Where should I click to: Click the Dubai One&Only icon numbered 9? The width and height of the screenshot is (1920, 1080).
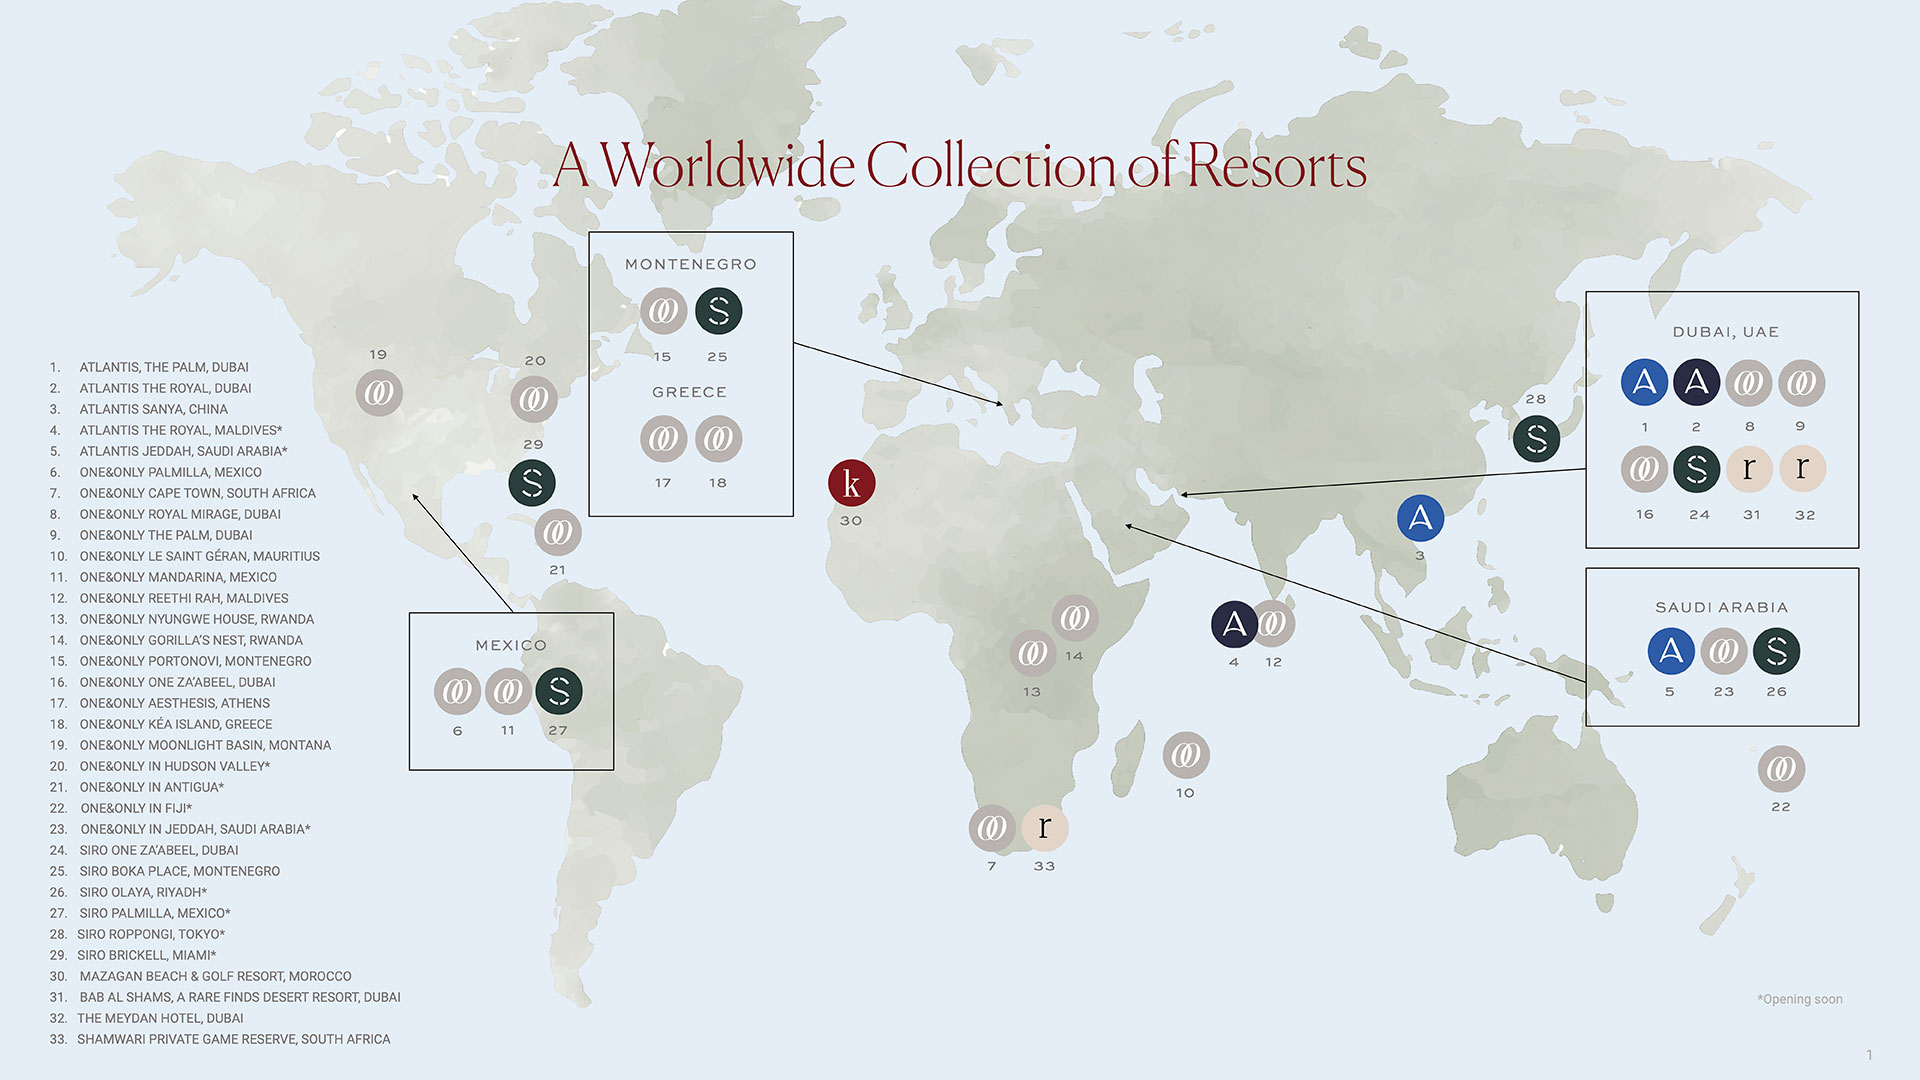(x=1802, y=383)
